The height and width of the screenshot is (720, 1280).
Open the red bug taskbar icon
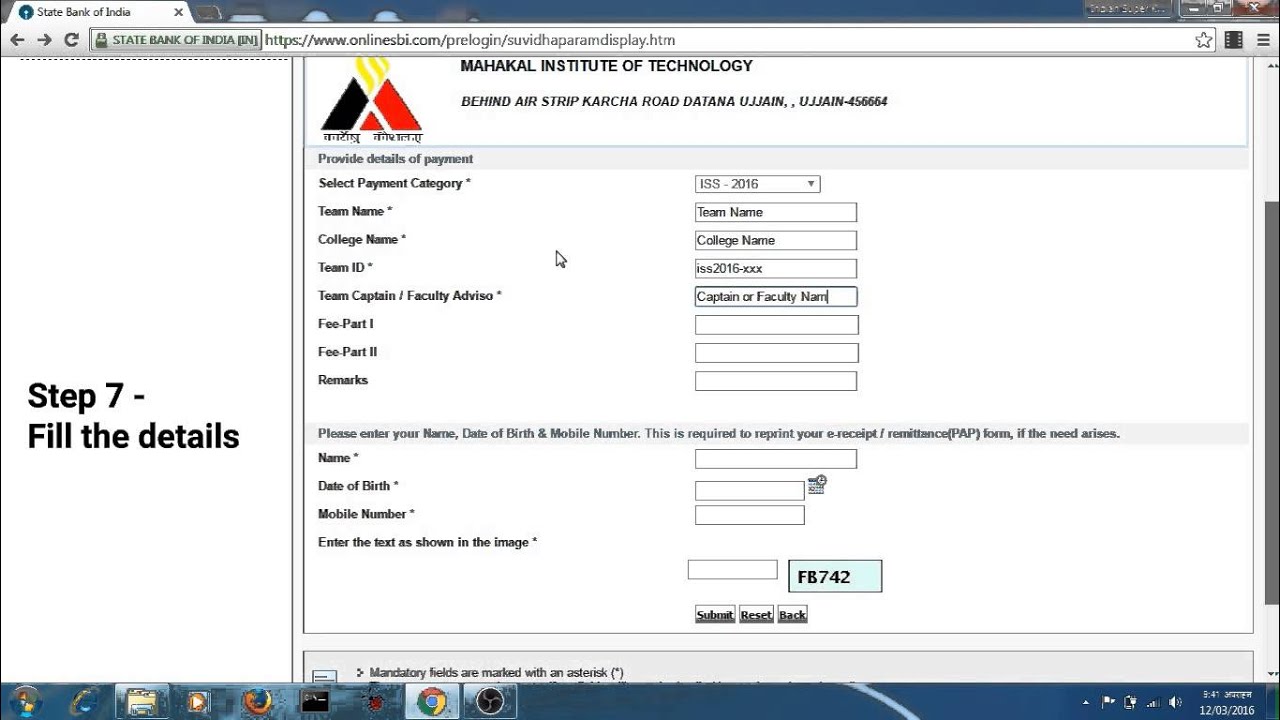coord(376,702)
